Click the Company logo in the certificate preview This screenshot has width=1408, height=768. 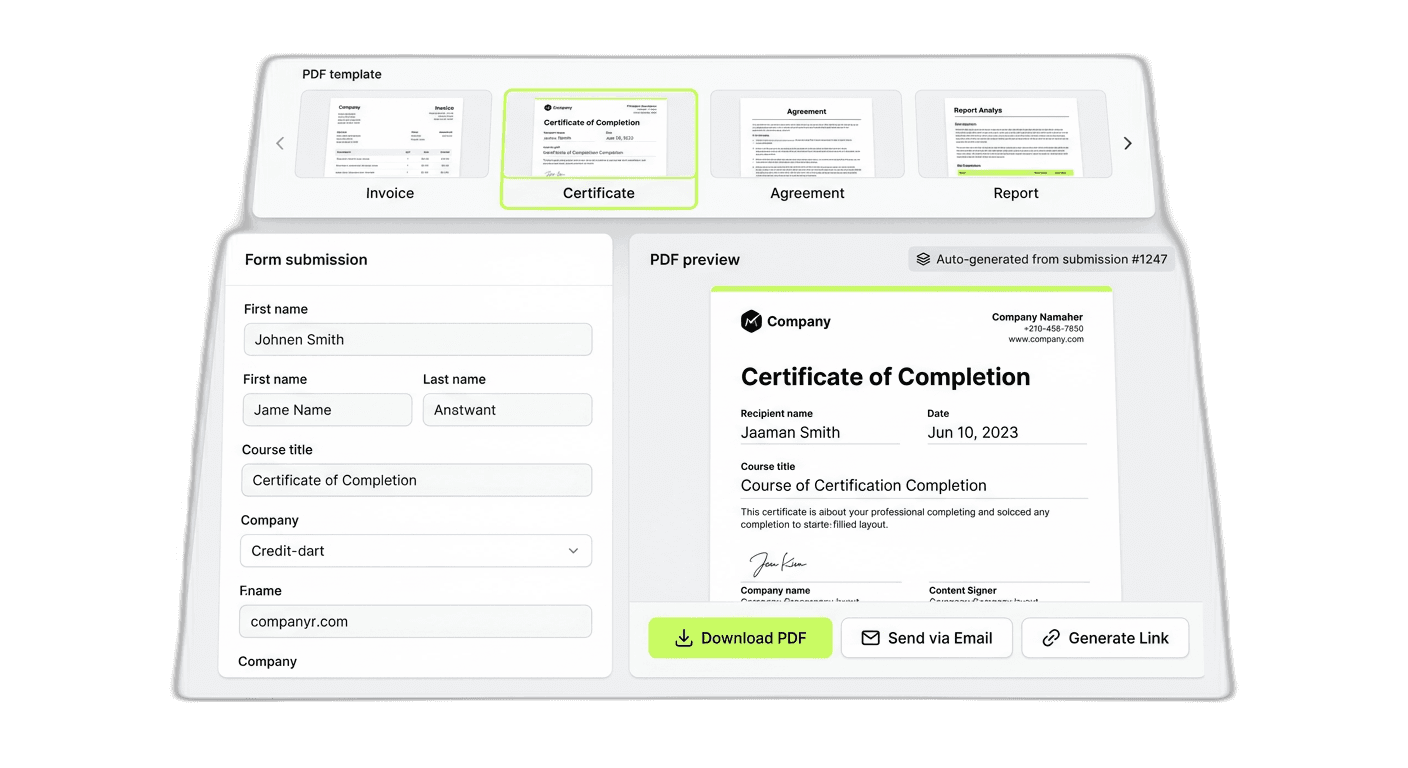[751, 321]
